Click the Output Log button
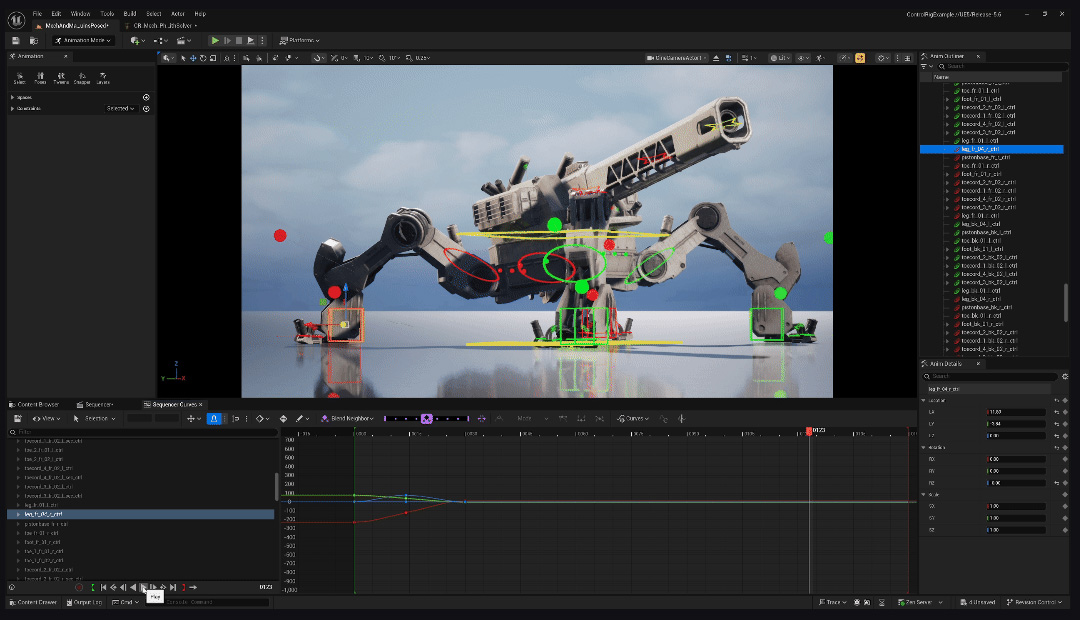Screen dimensions: 1080x620 [85, 602]
